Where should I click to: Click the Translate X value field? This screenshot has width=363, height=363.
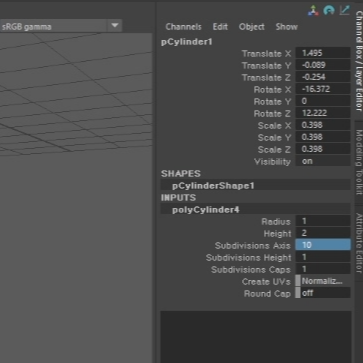click(323, 53)
